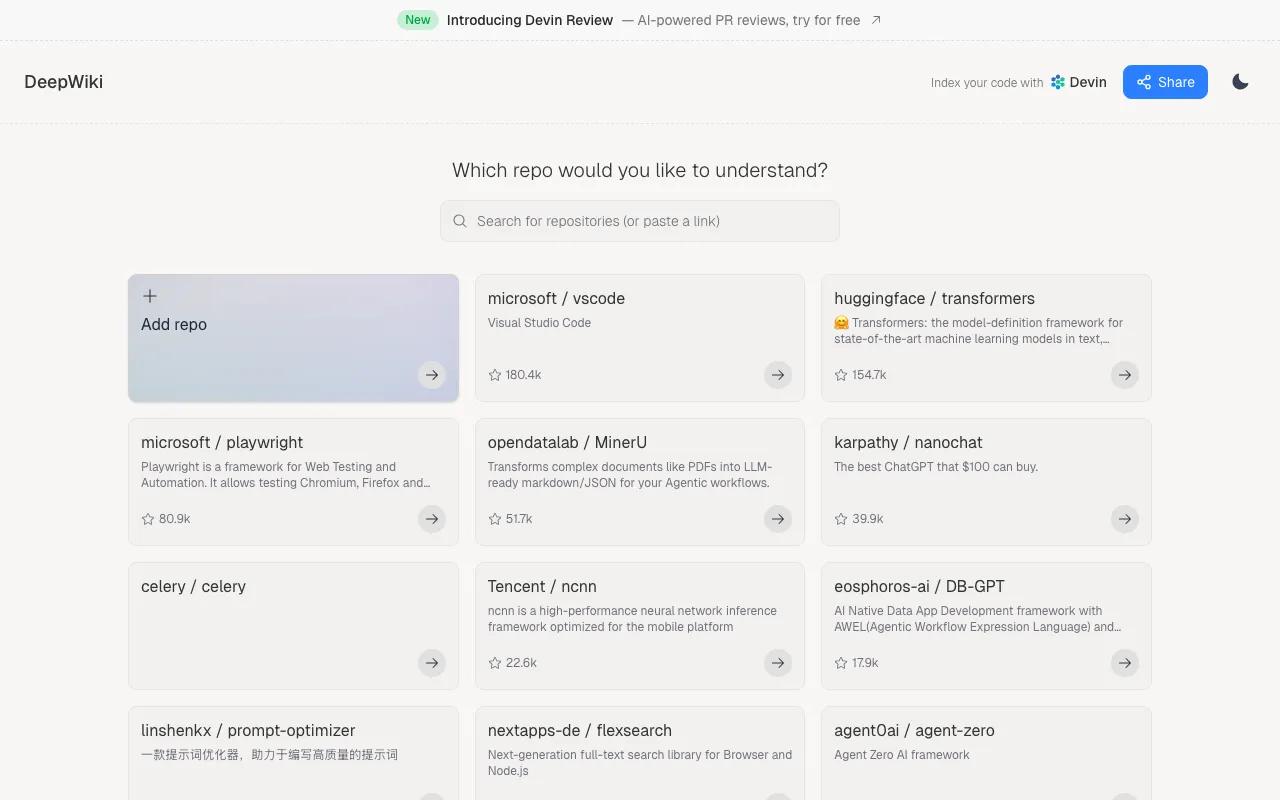Open the celery / celery arrow button

[x=432, y=663]
